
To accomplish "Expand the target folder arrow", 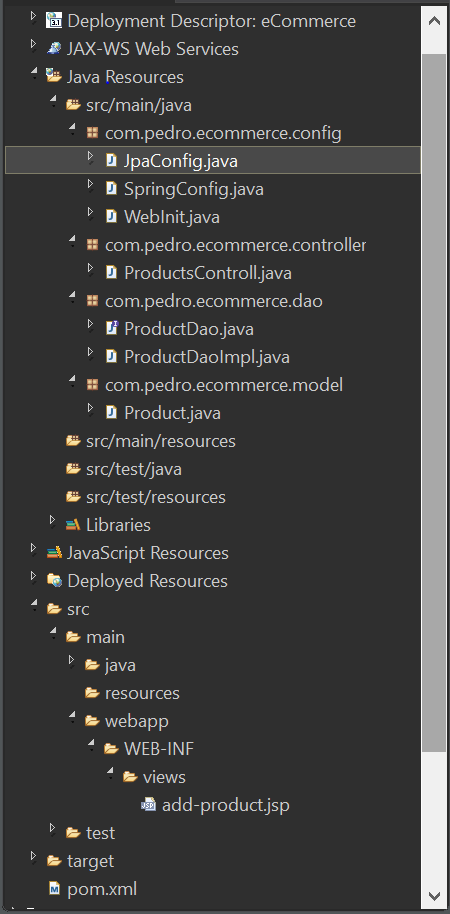I will [33, 856].
